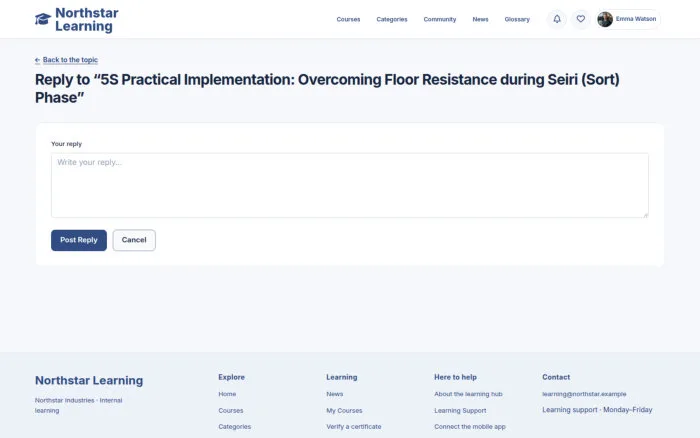700x438 pixels.
Task: Click the Your reply label
Action: (x=67, y=144)
